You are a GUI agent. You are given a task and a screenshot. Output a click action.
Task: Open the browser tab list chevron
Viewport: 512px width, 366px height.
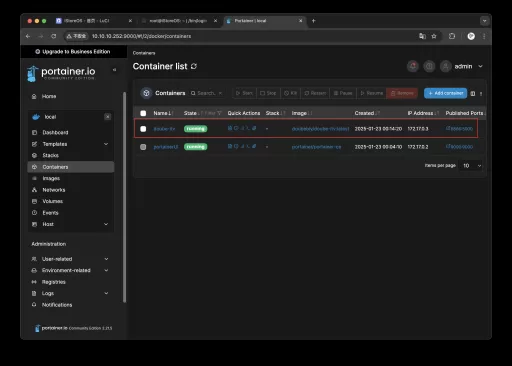tap(484, 21)
